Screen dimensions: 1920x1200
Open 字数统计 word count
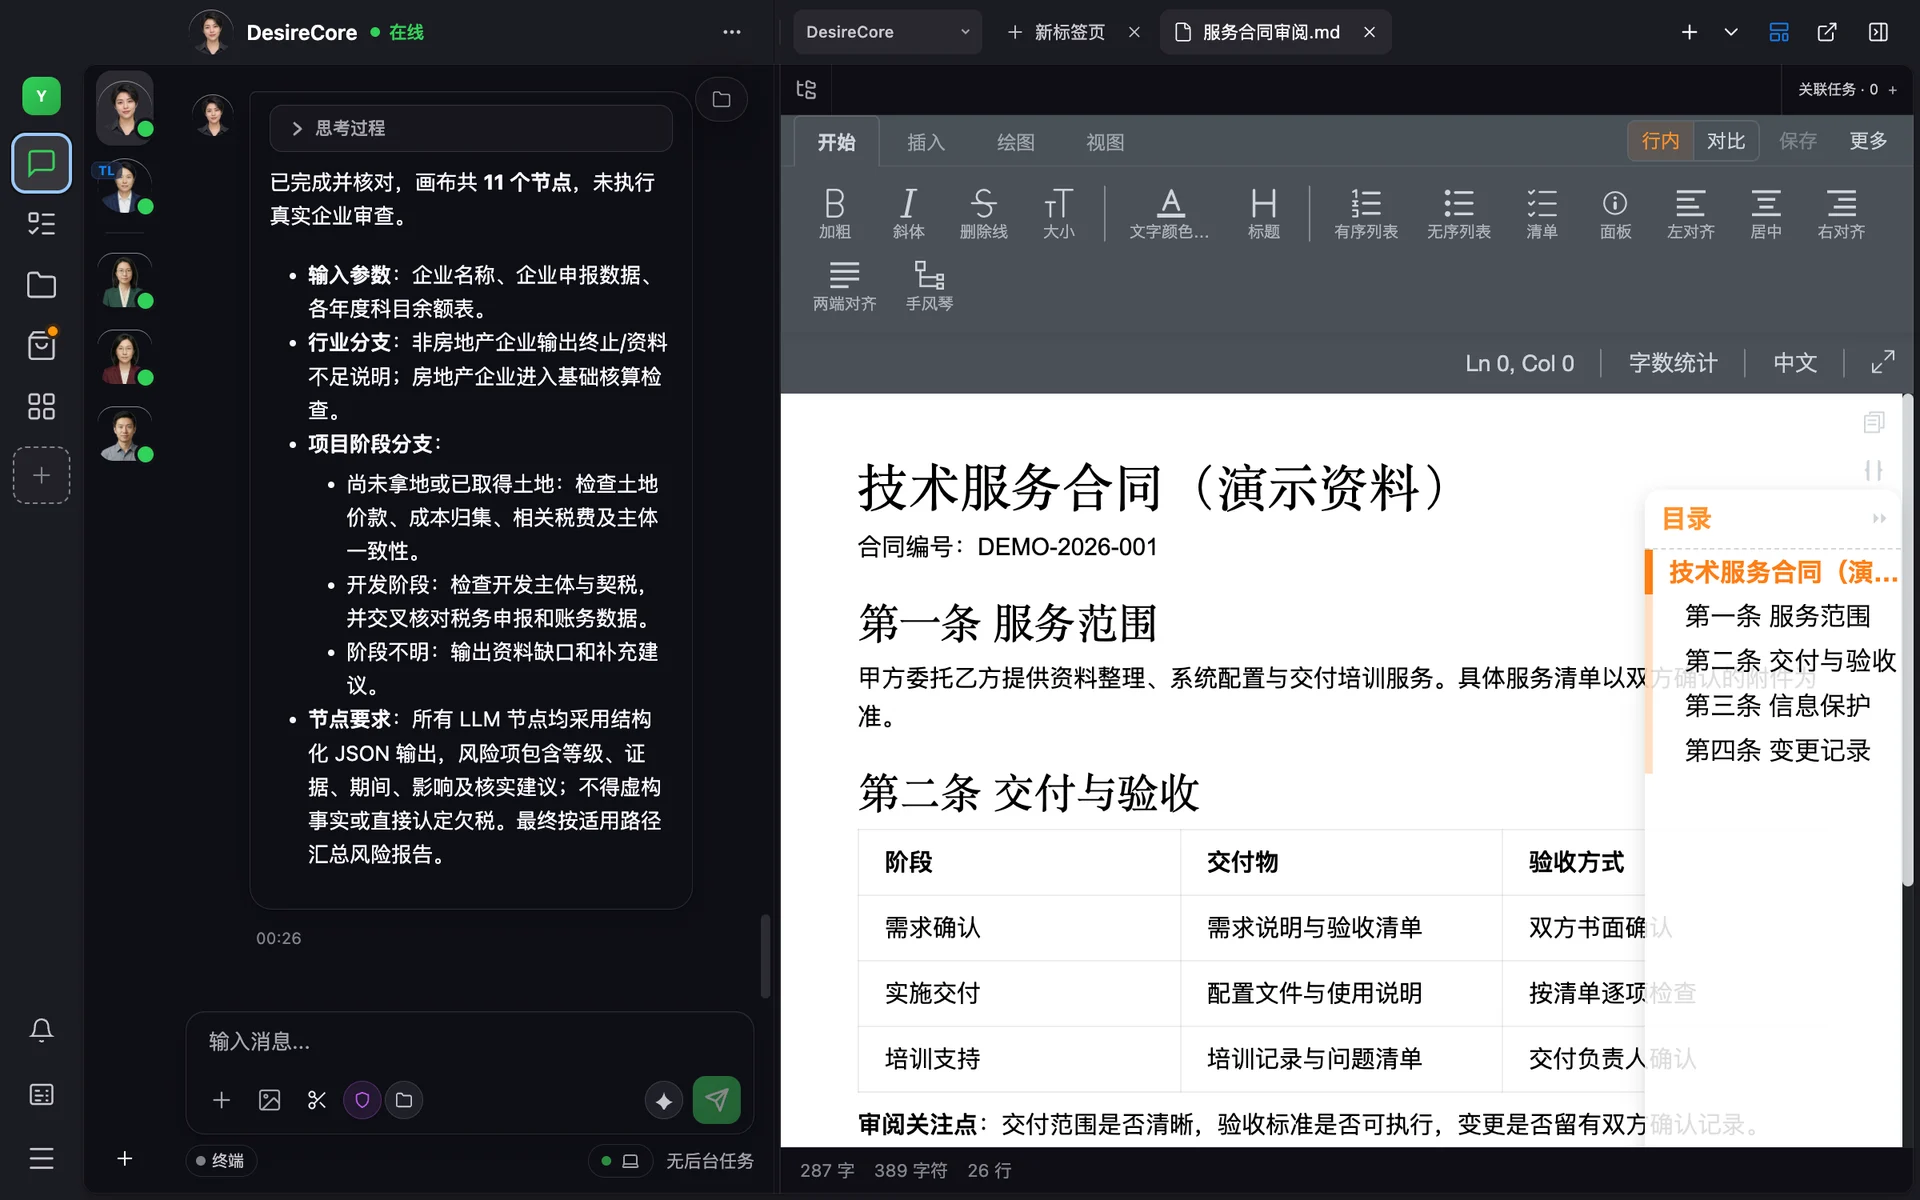point(1672,363)
